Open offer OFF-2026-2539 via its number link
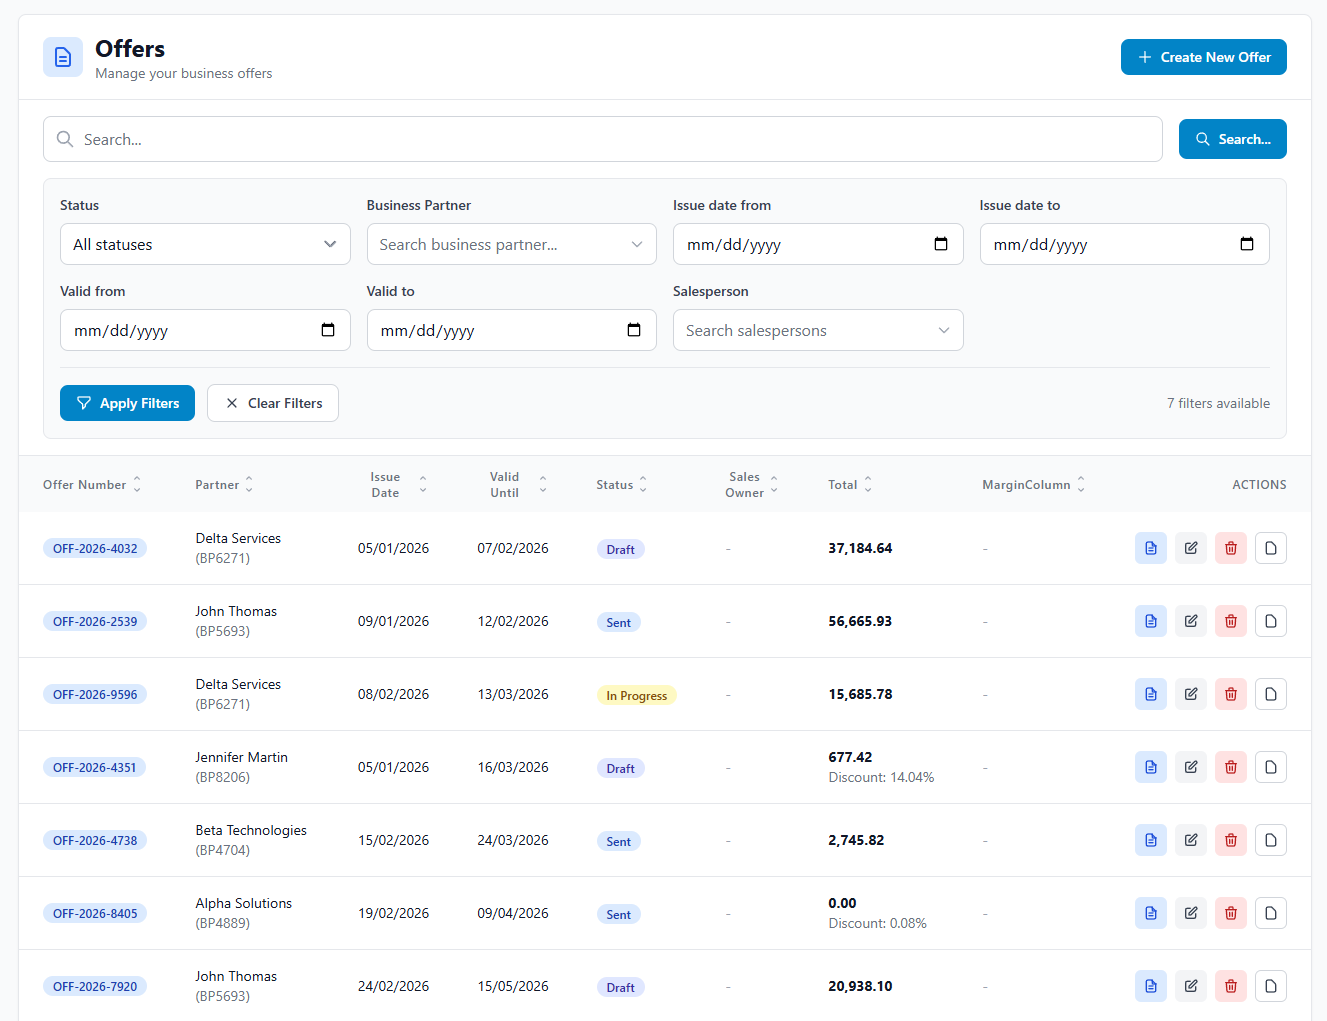 (95, 620)
